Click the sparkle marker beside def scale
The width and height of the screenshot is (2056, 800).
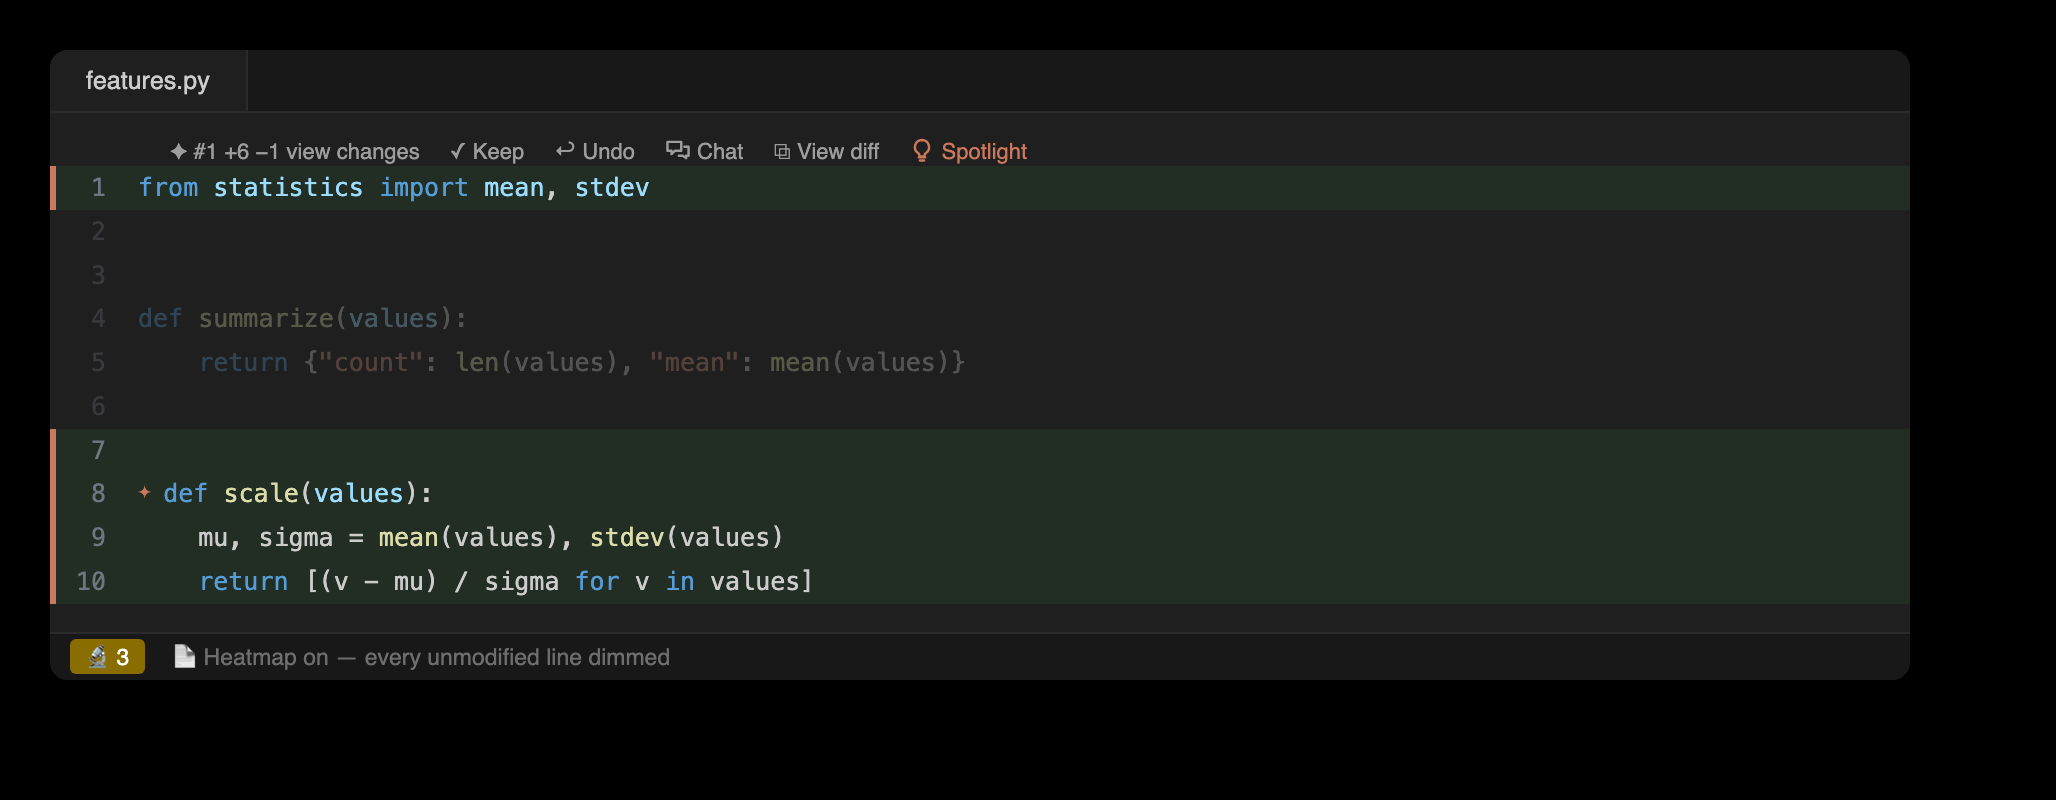pos(145,492)
